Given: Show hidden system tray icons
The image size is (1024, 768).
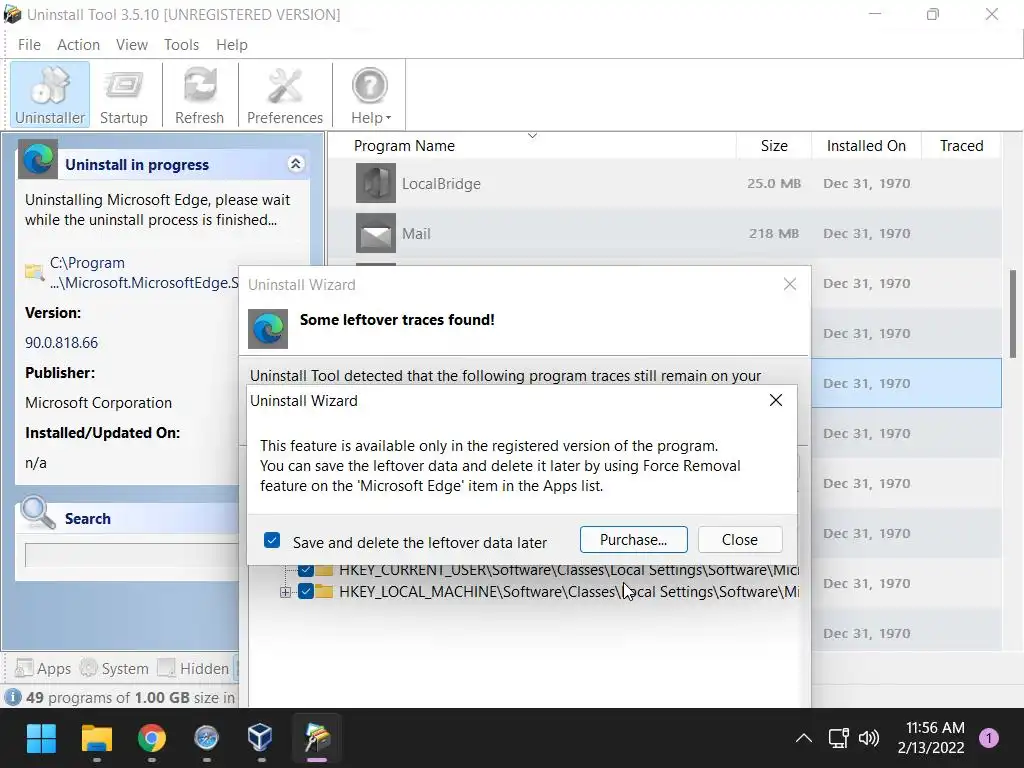Looking at the screenshot, I should tap(804, 738).
